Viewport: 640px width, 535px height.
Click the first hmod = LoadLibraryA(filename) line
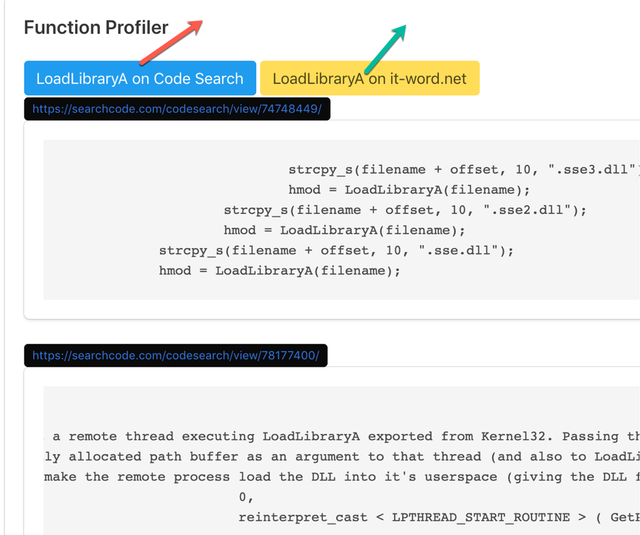409,190
